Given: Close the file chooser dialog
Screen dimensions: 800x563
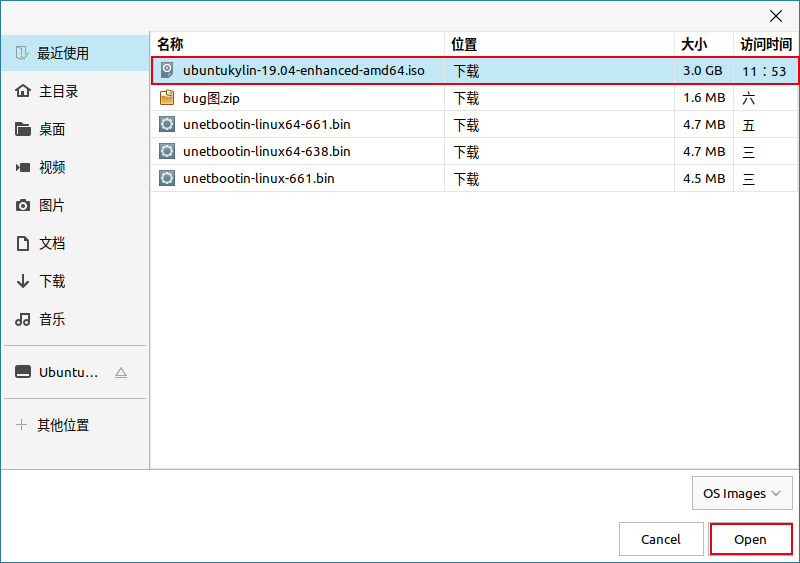Looking at the screenshot, I should coord(776,16).
